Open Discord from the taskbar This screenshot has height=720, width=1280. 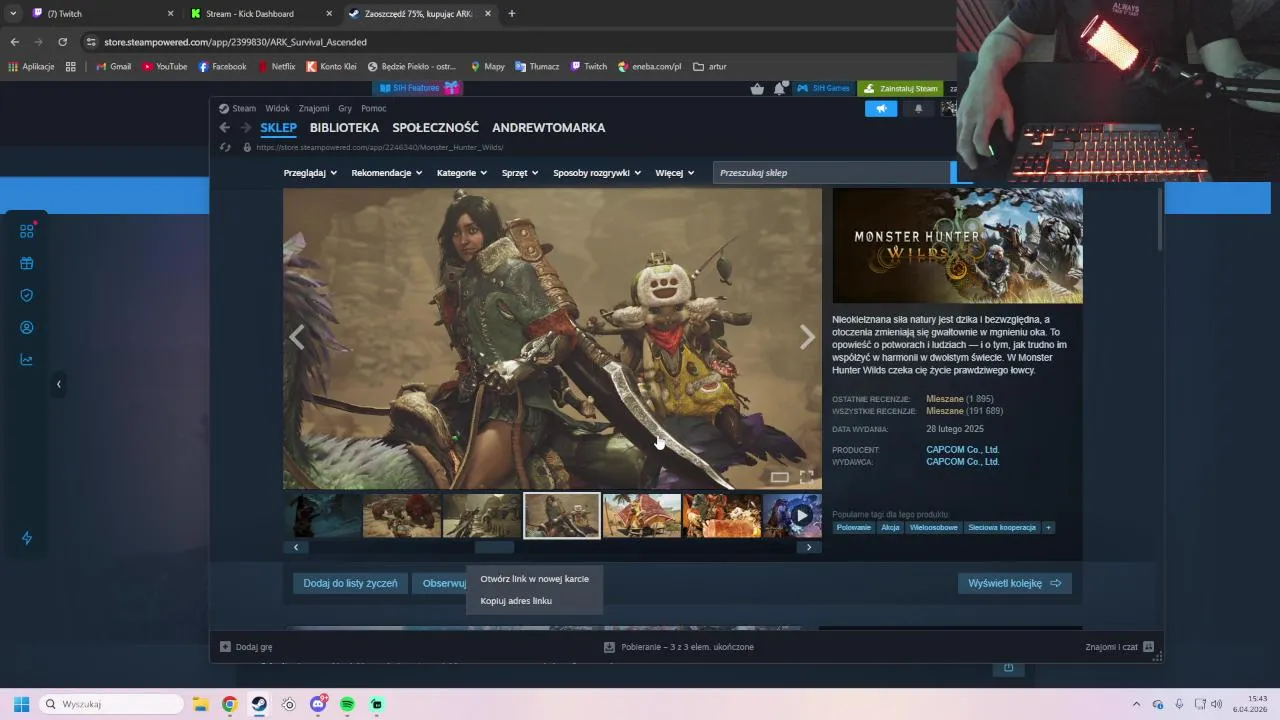point(318,704)
